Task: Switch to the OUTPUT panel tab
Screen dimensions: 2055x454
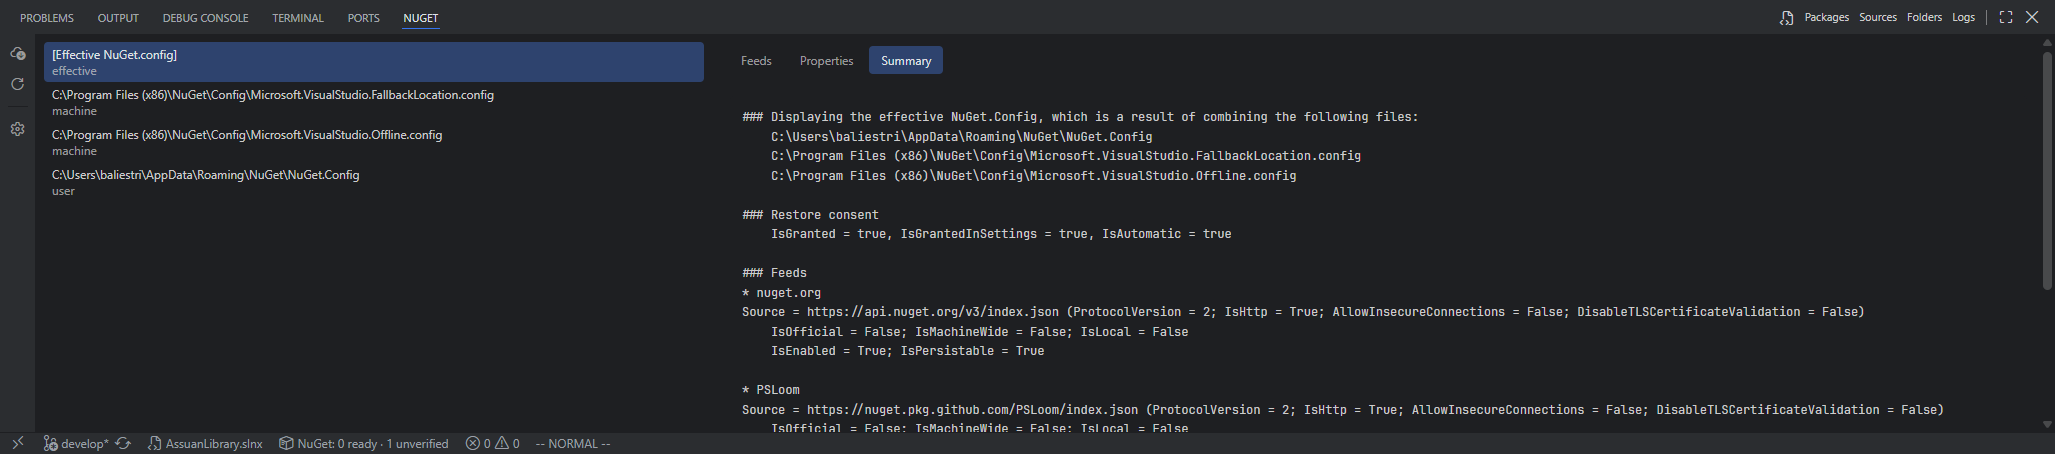Action: pyautogui.click(x=118, y=18)
